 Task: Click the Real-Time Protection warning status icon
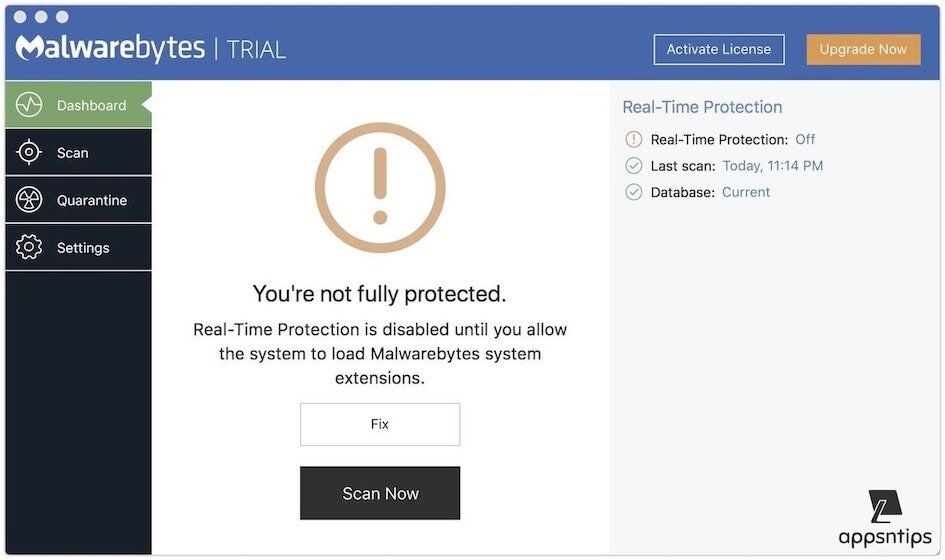click(x=633, y=140)
